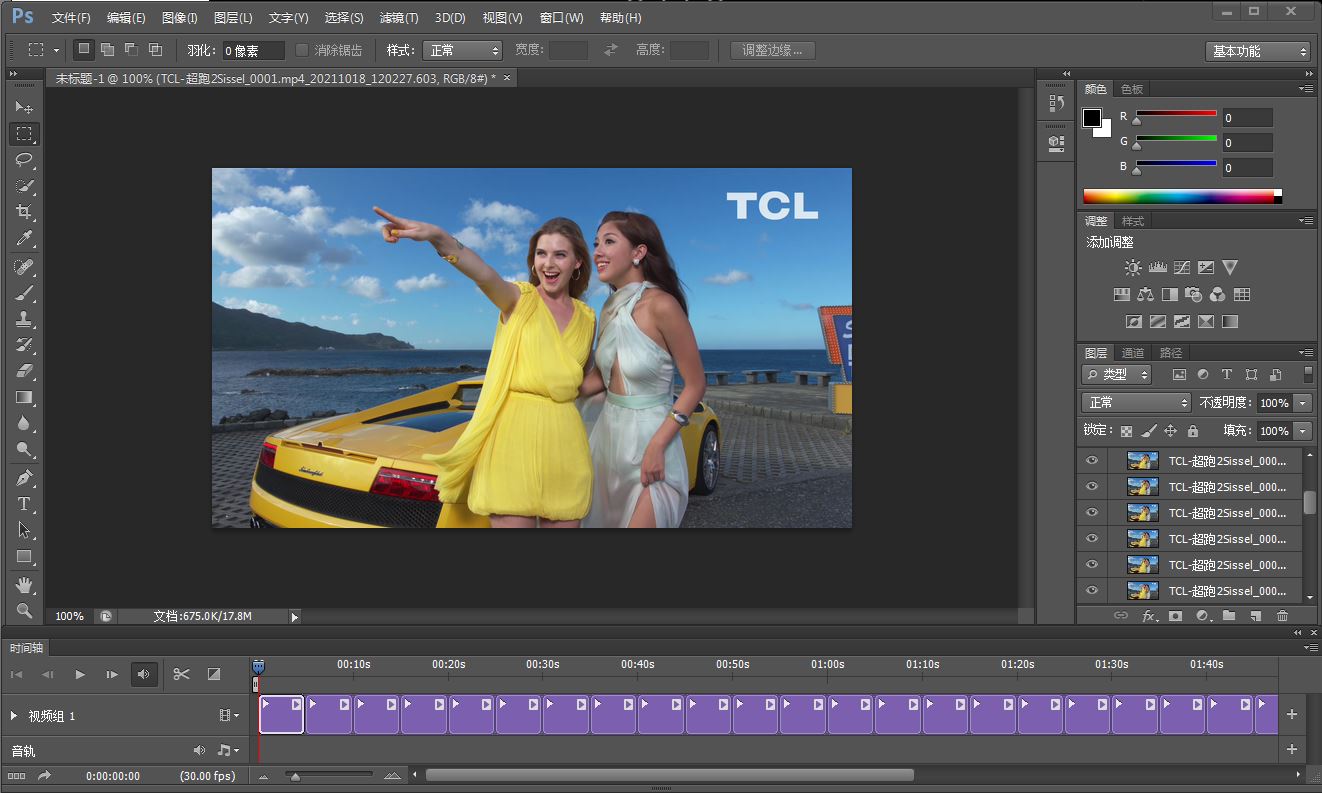Open the 滤镜(T) menu

[x=399, y=18]
